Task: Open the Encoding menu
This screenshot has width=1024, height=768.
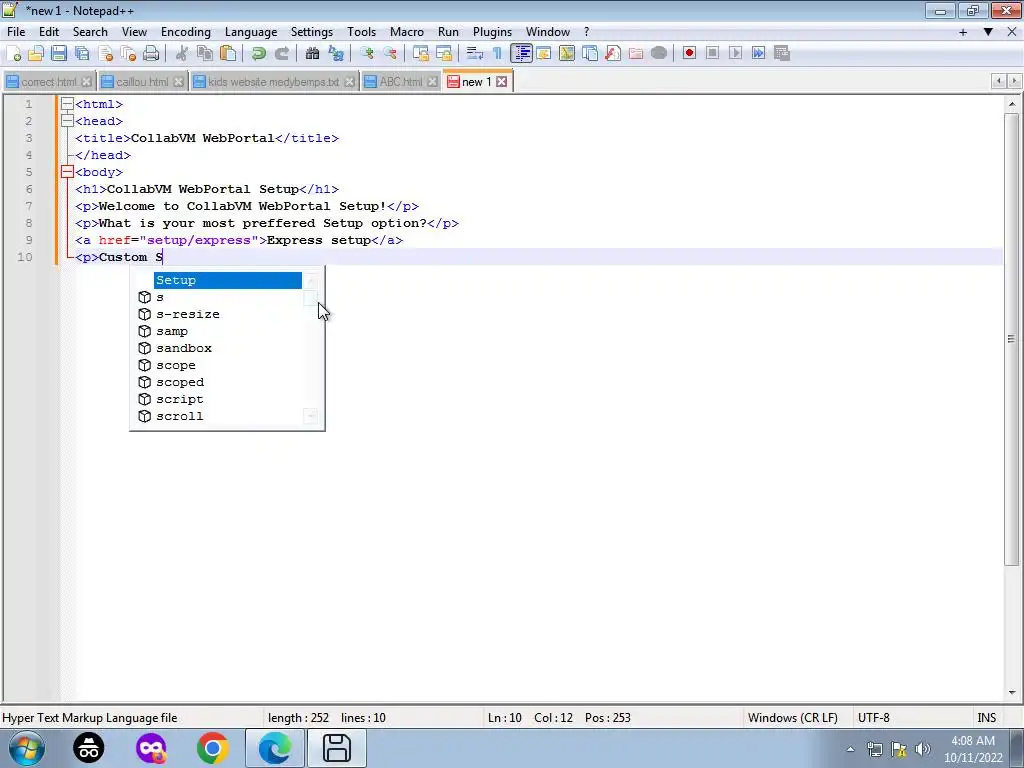Action: tap(185, 31)
